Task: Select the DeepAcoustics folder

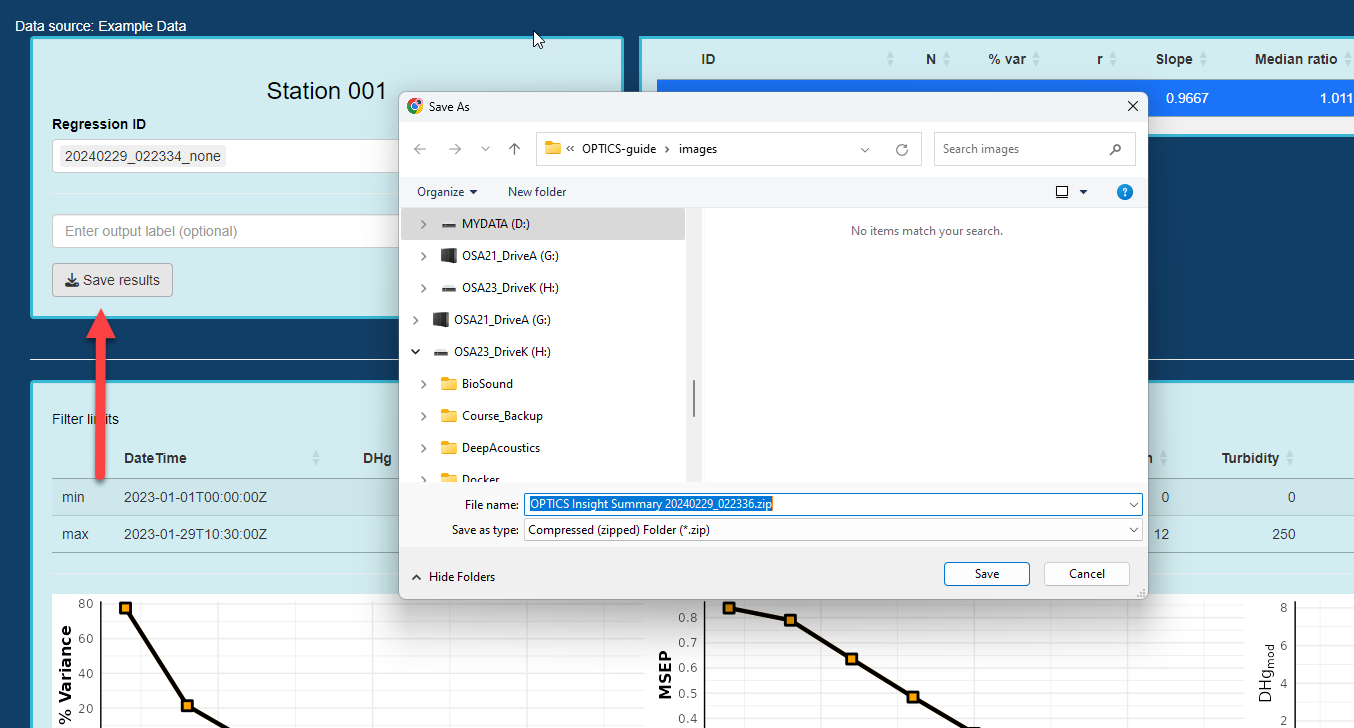Action: point(501,448)
